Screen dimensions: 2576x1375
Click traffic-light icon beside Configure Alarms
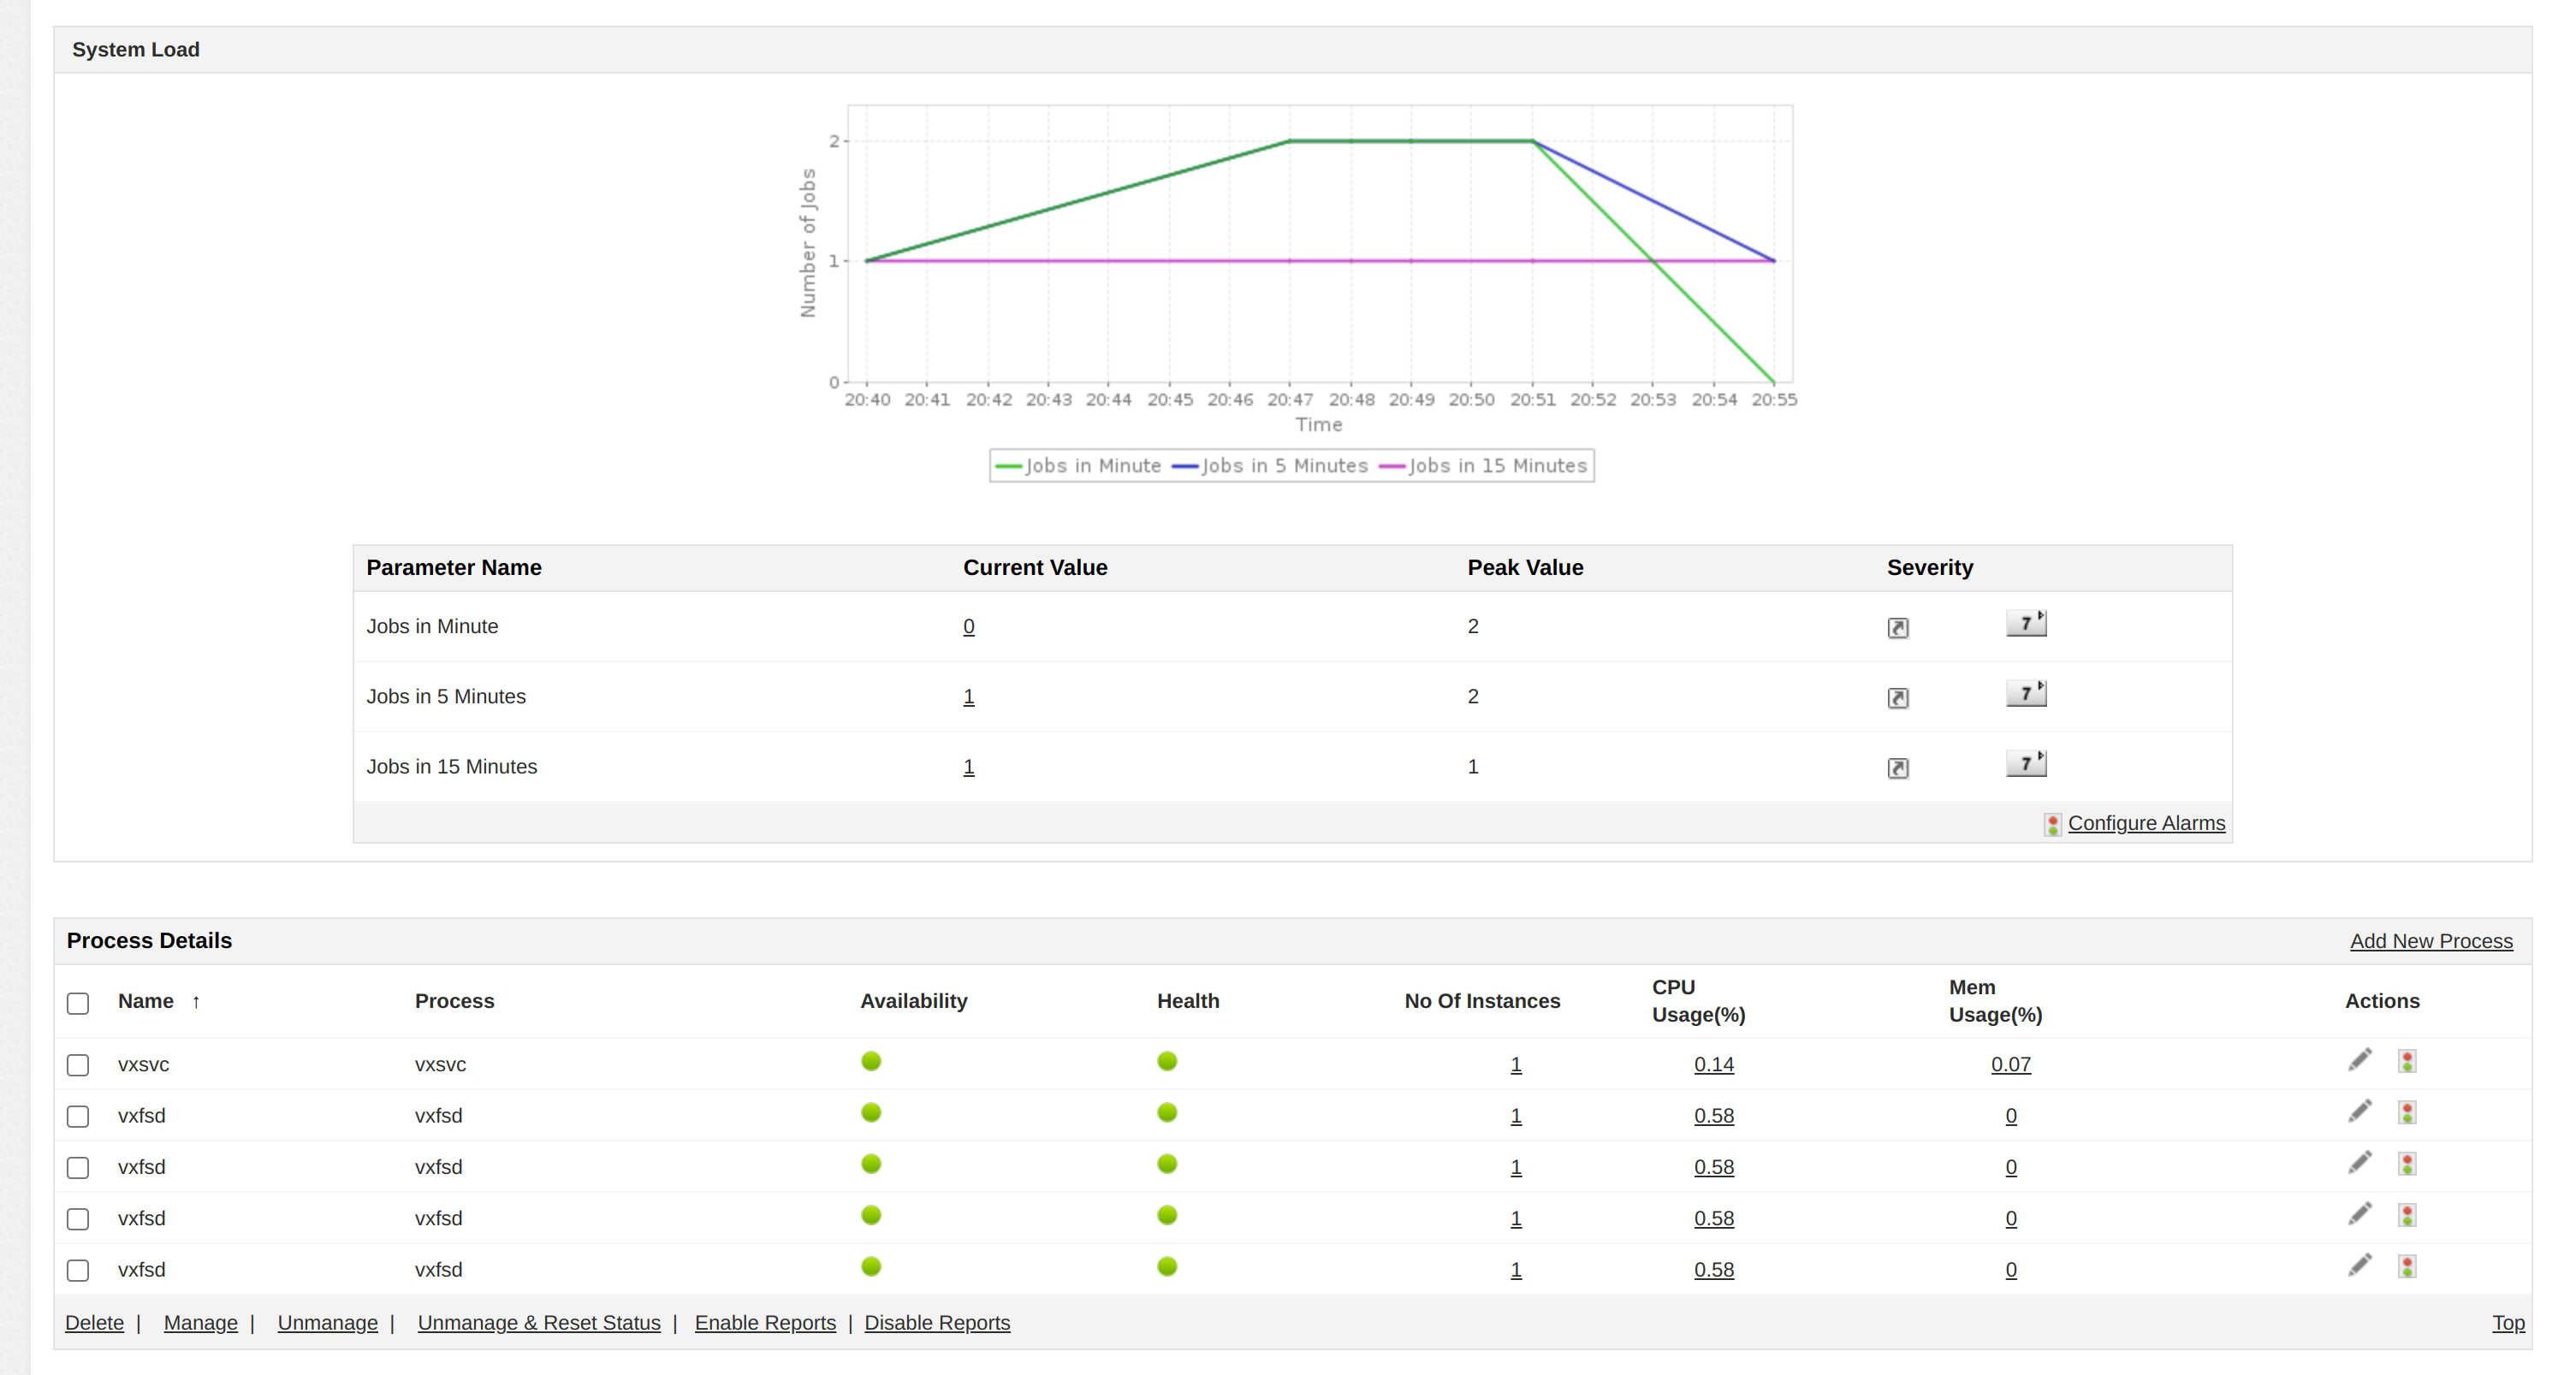(2051, 824)
